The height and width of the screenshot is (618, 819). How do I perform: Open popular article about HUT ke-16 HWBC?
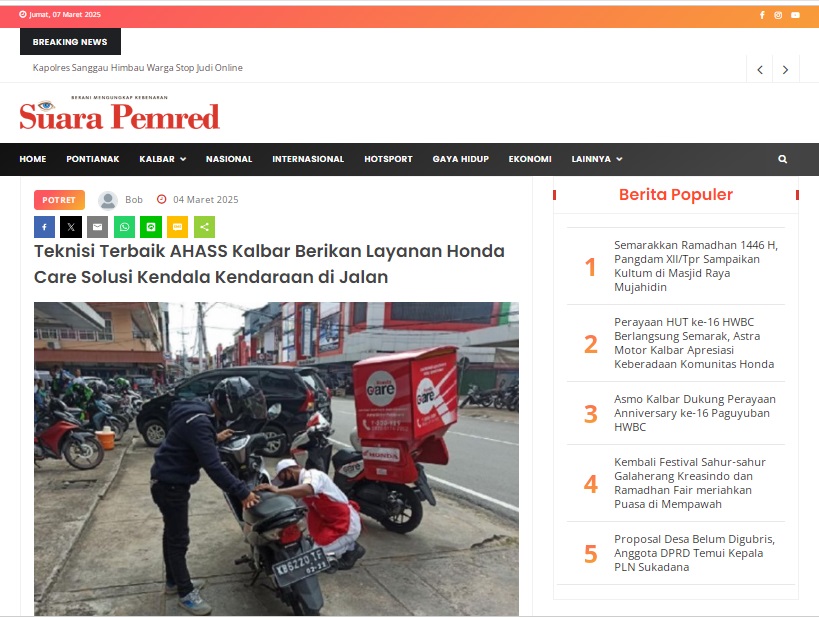(x=694, y=343)
